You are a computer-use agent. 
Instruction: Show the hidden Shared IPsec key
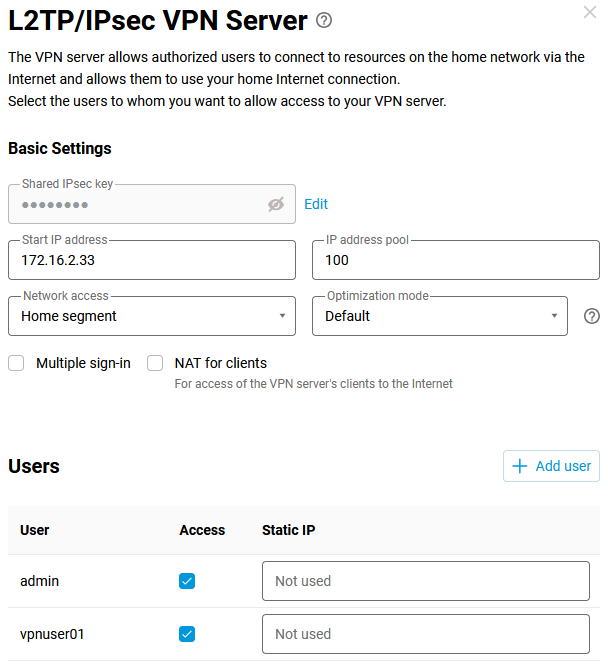[276, 204]
